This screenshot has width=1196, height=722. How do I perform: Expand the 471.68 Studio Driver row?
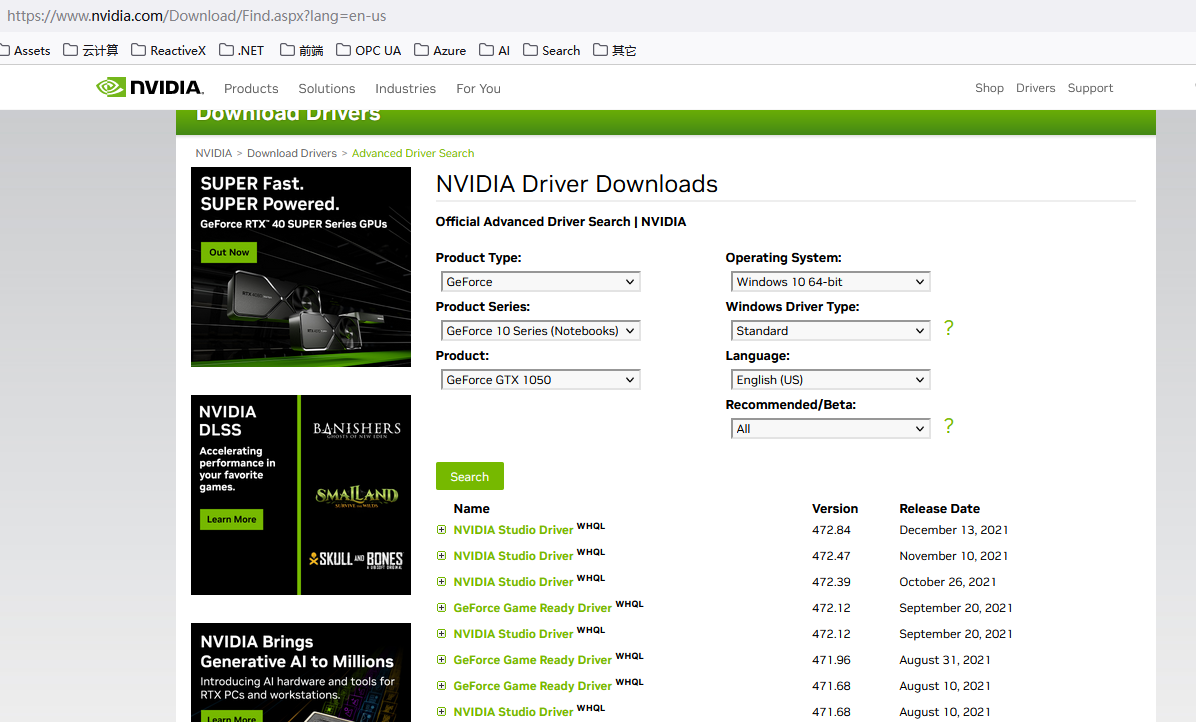tap(442, 711)
